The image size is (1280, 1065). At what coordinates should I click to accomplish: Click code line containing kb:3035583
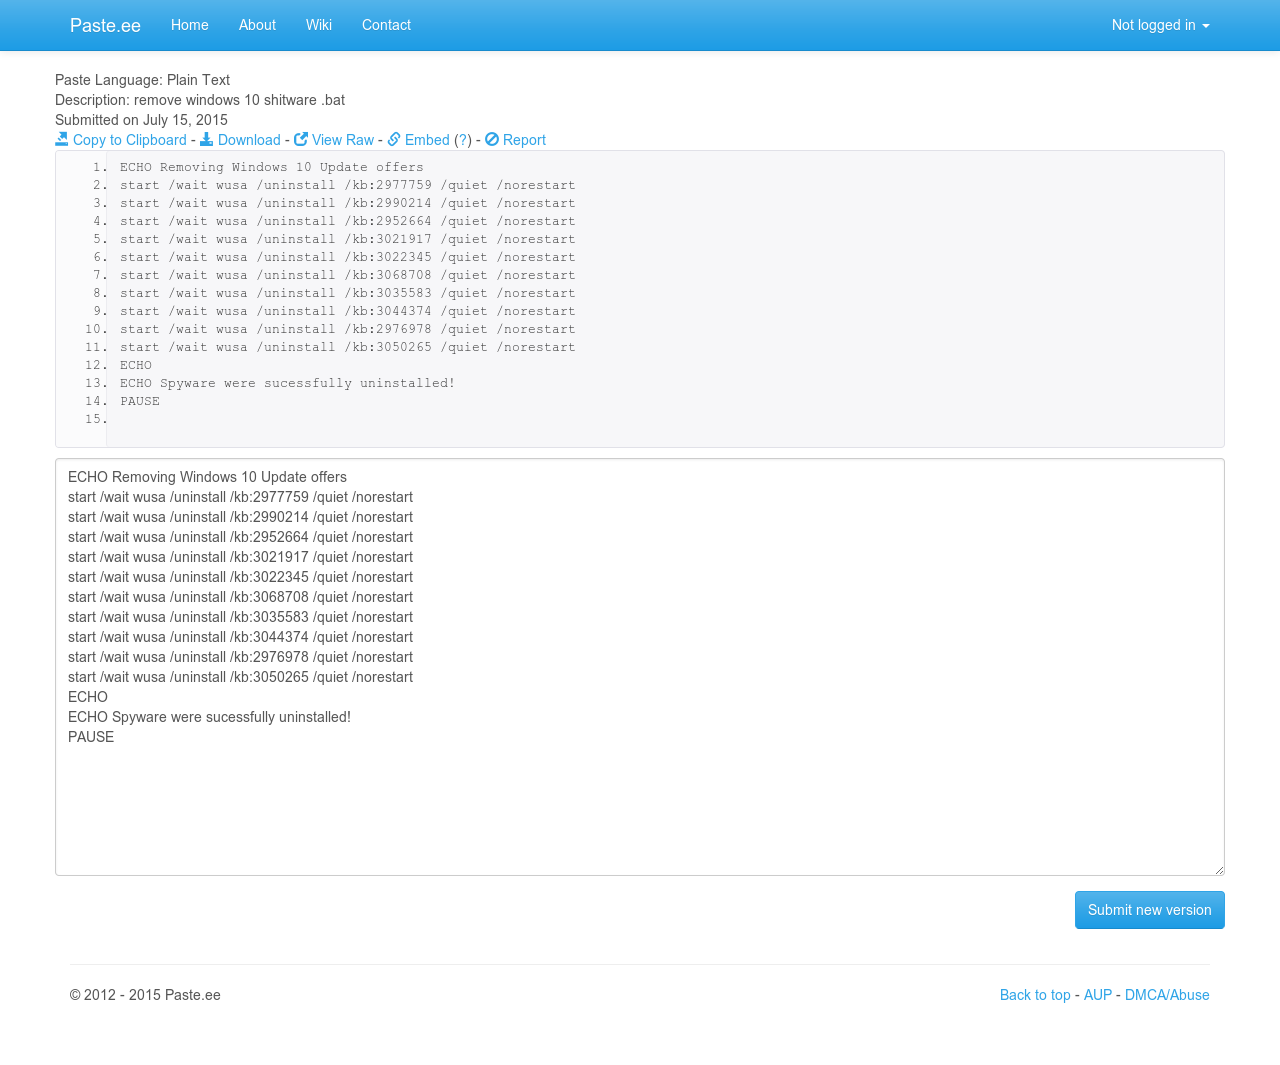click(x=348, y=293)
